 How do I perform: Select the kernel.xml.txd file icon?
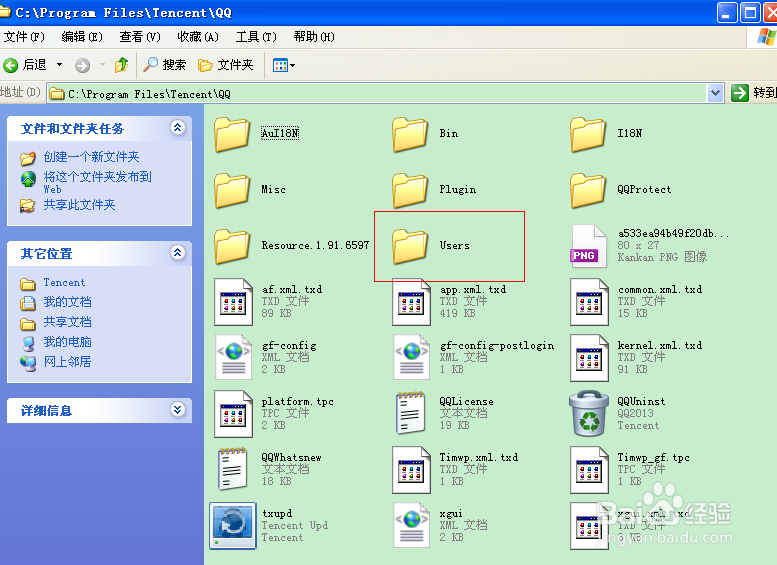point(589,358)
